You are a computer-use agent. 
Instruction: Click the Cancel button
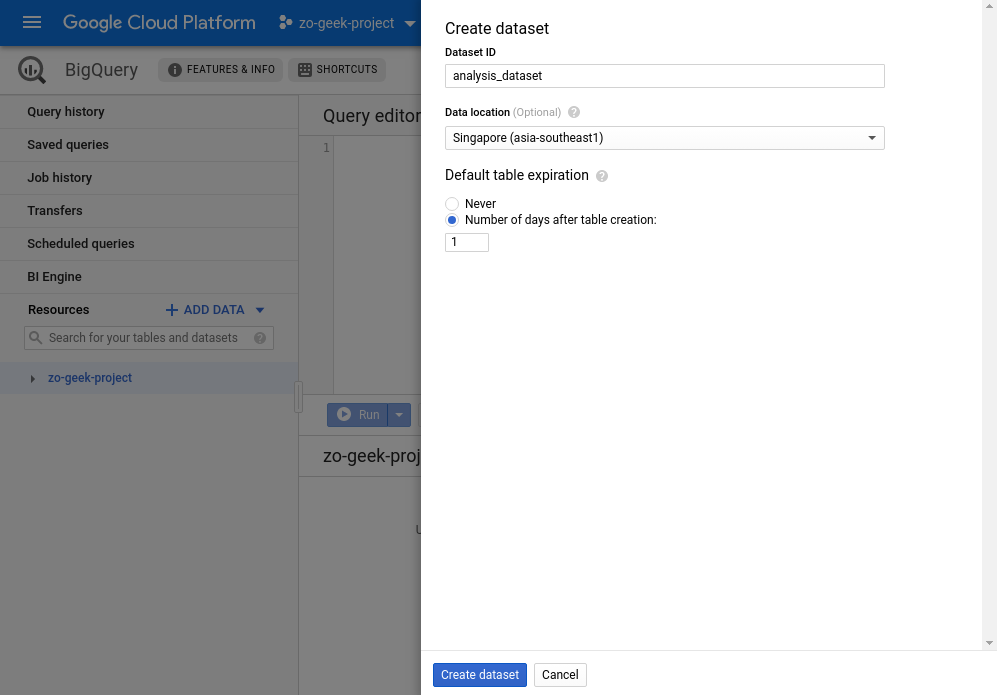coord(560,675)
